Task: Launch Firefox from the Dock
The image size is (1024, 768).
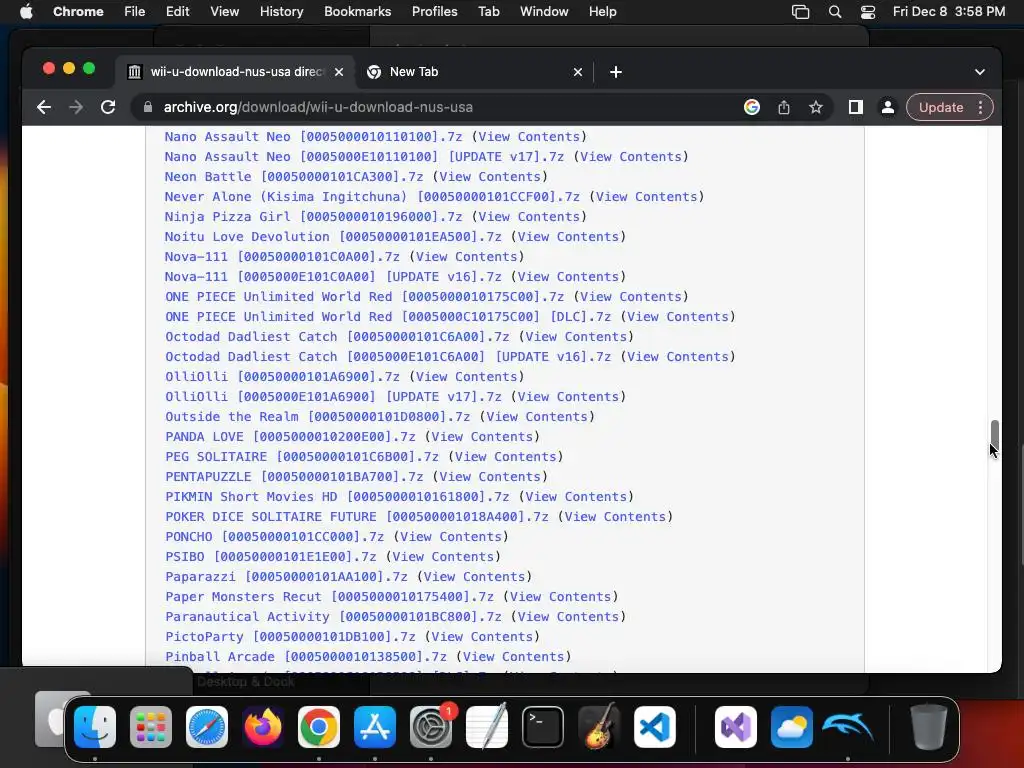Action: tap(263, 727)
